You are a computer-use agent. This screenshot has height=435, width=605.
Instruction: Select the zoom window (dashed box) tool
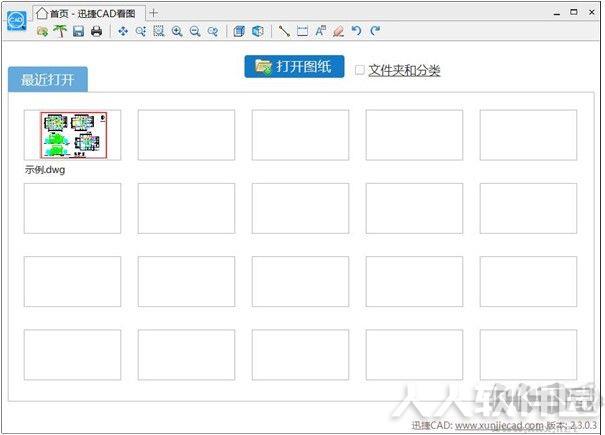(159, 31)
